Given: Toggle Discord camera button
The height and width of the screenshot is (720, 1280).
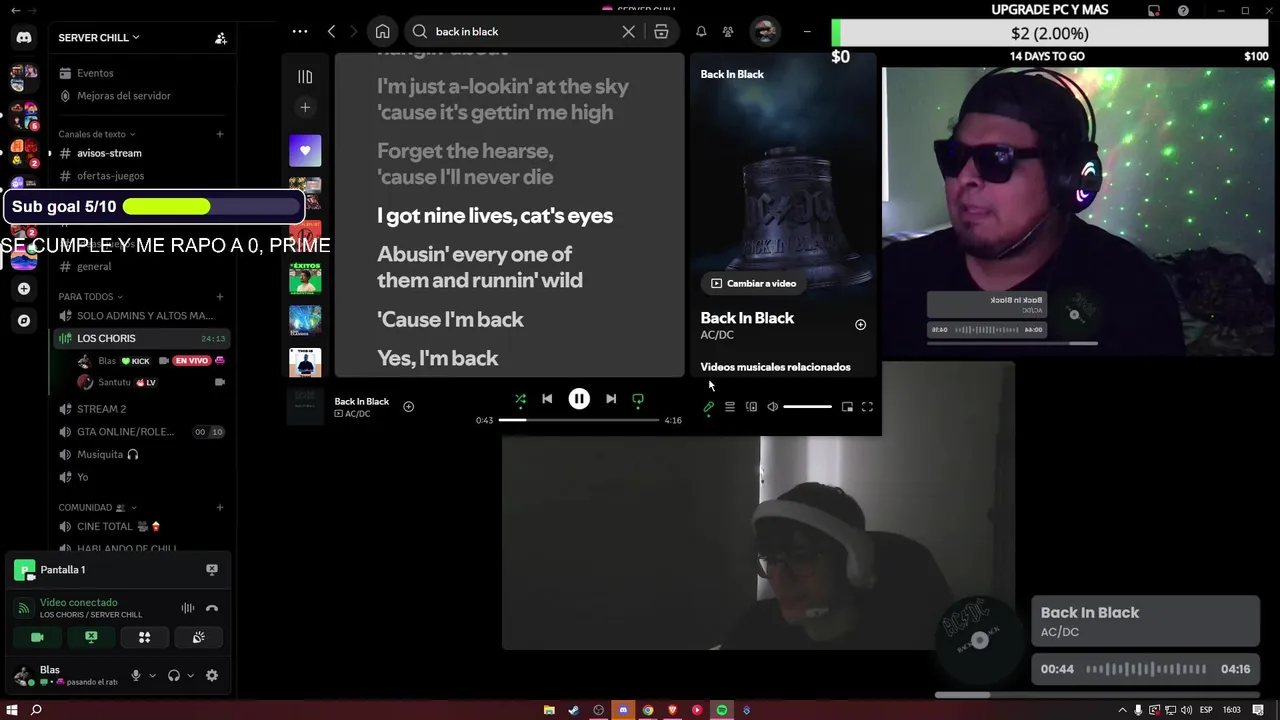Looking at the screenshot, I should click(x=37, y=637).
